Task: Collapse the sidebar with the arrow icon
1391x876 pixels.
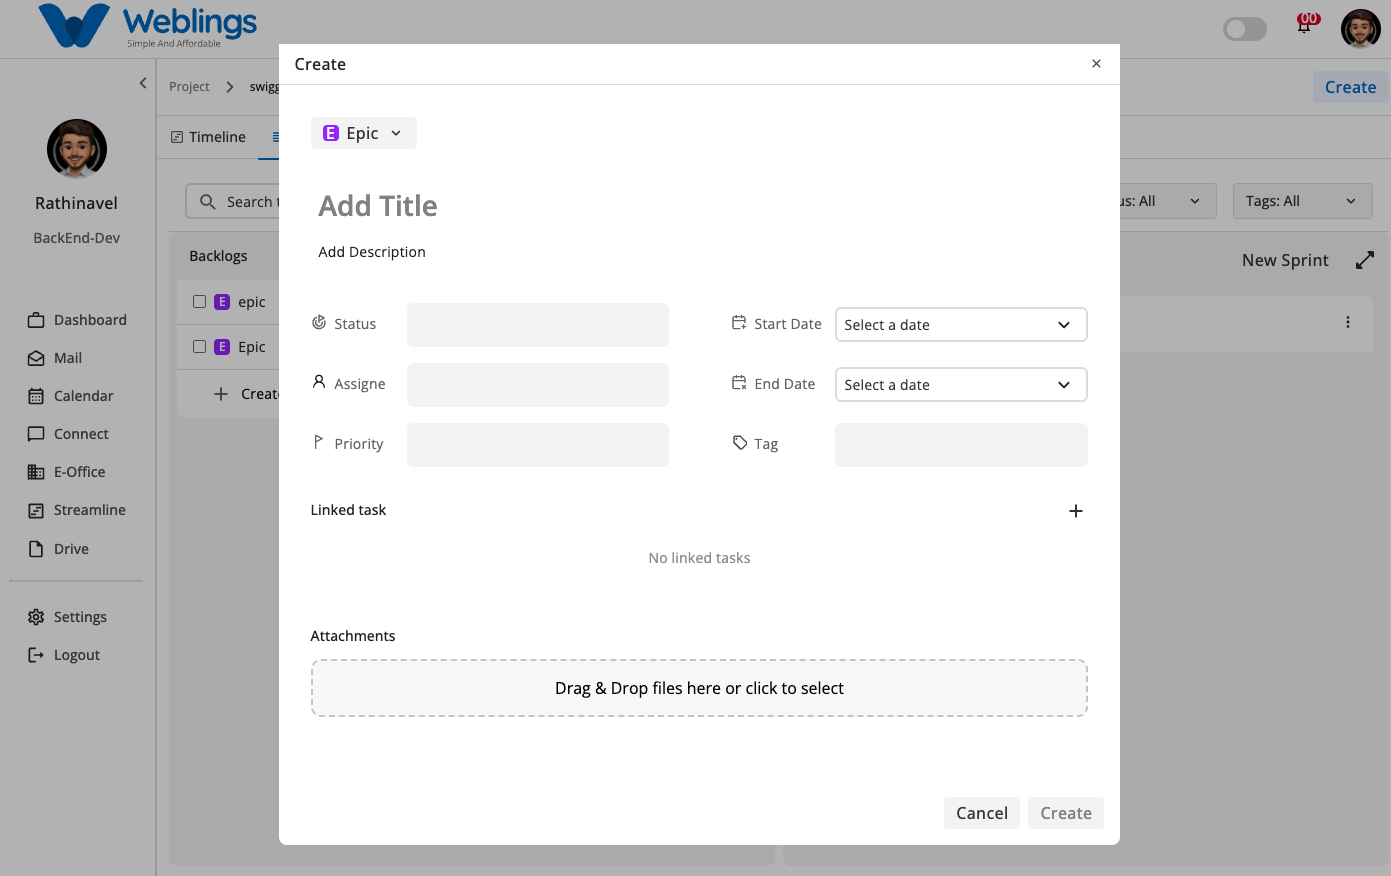Action: [x=143, y=83]
